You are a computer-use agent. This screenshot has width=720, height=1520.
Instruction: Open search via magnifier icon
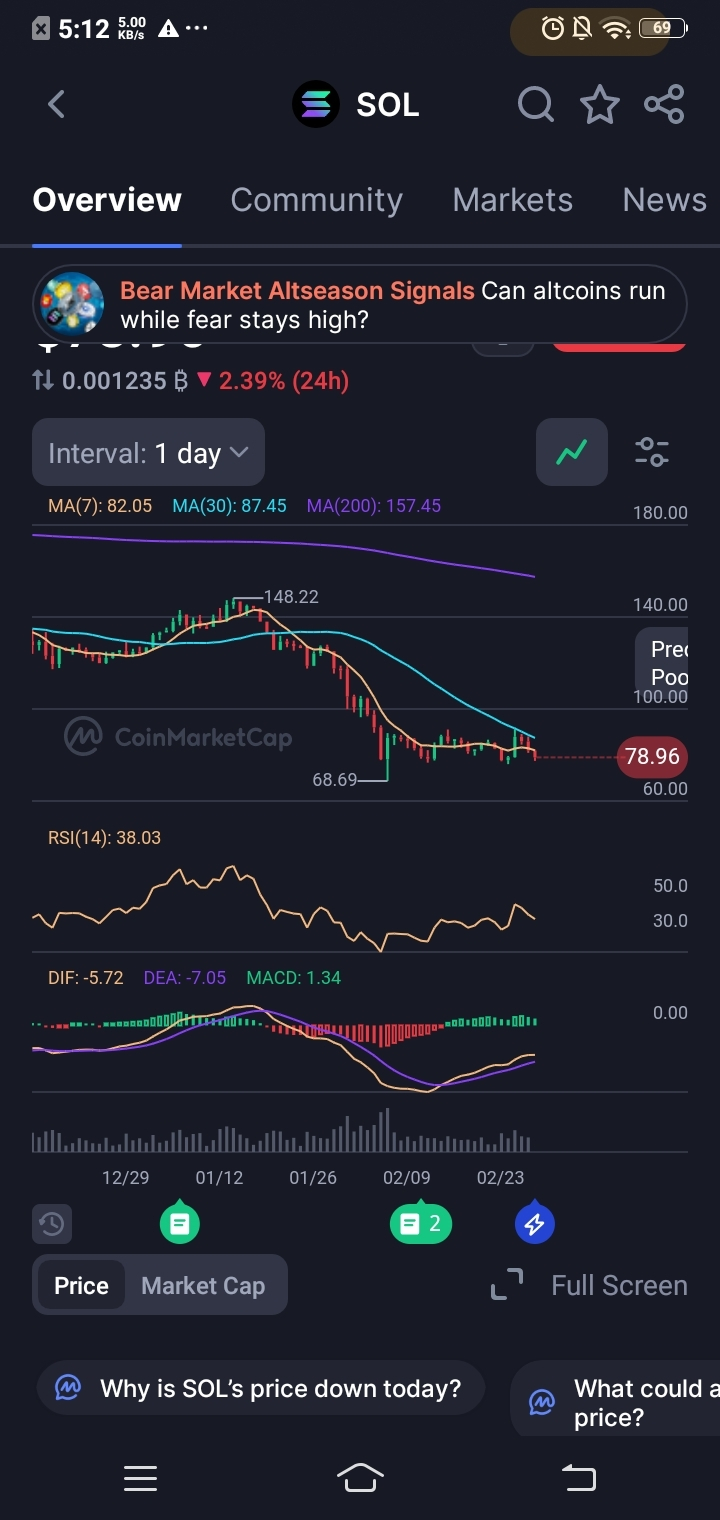click(x=536, y=104)
